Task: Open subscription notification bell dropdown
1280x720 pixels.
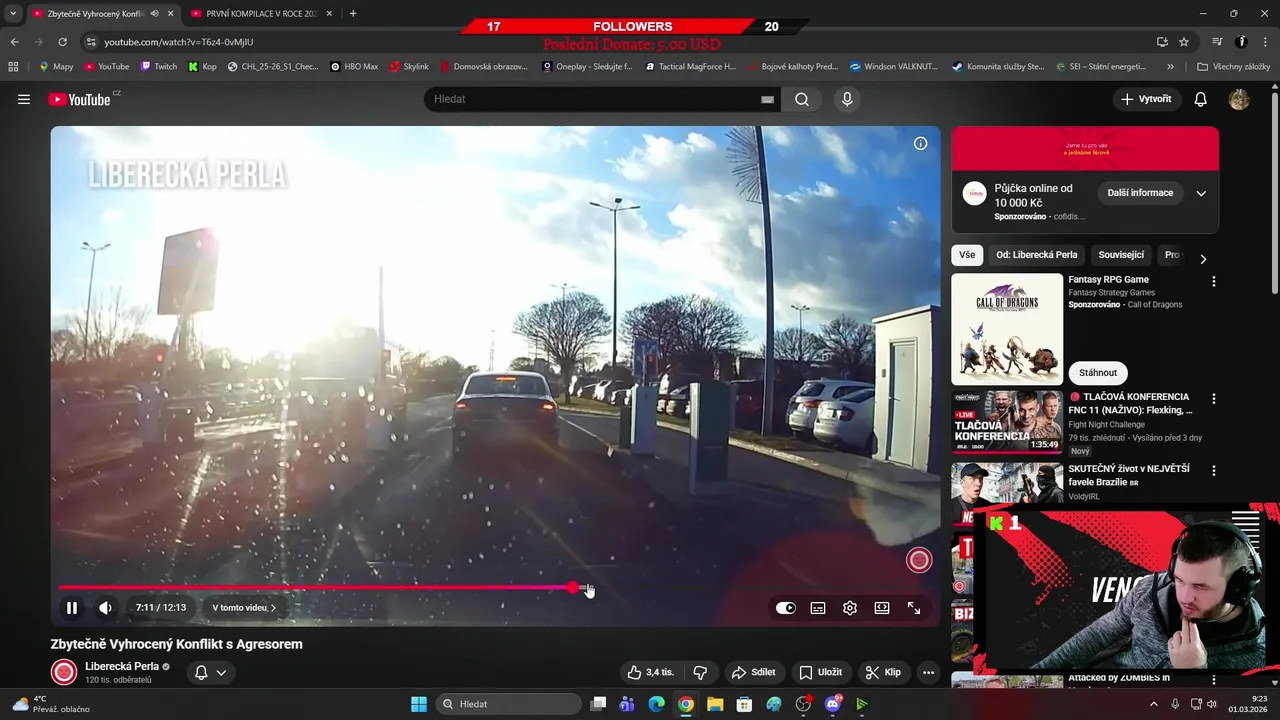Action: [211, 672]
